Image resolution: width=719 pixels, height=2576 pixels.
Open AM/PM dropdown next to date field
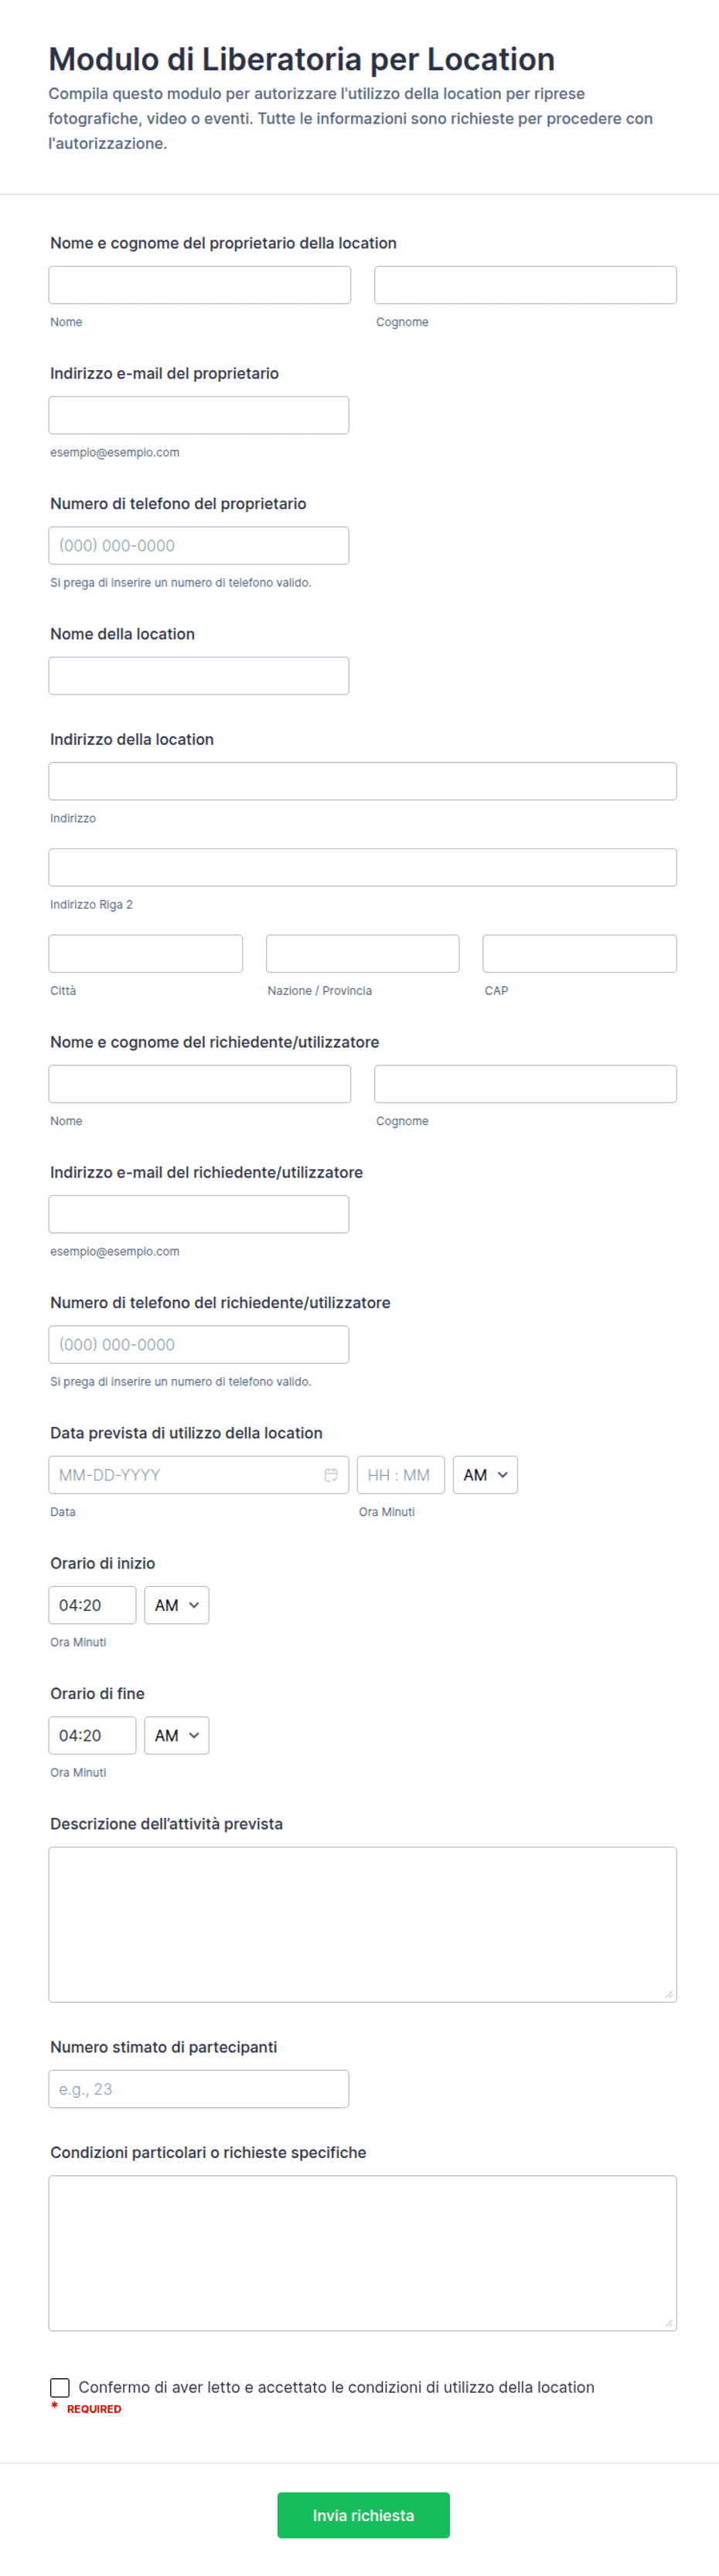pos(485,1475)
